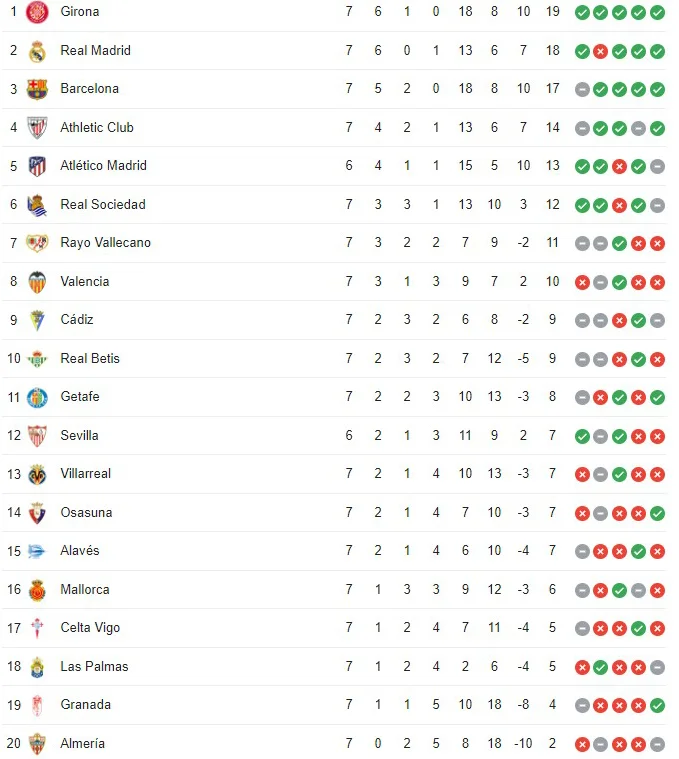Image resolution: width=679 pixels, height=759 pixels.
Task: Open the Real Sociedad team link
Action: point(103,205)
